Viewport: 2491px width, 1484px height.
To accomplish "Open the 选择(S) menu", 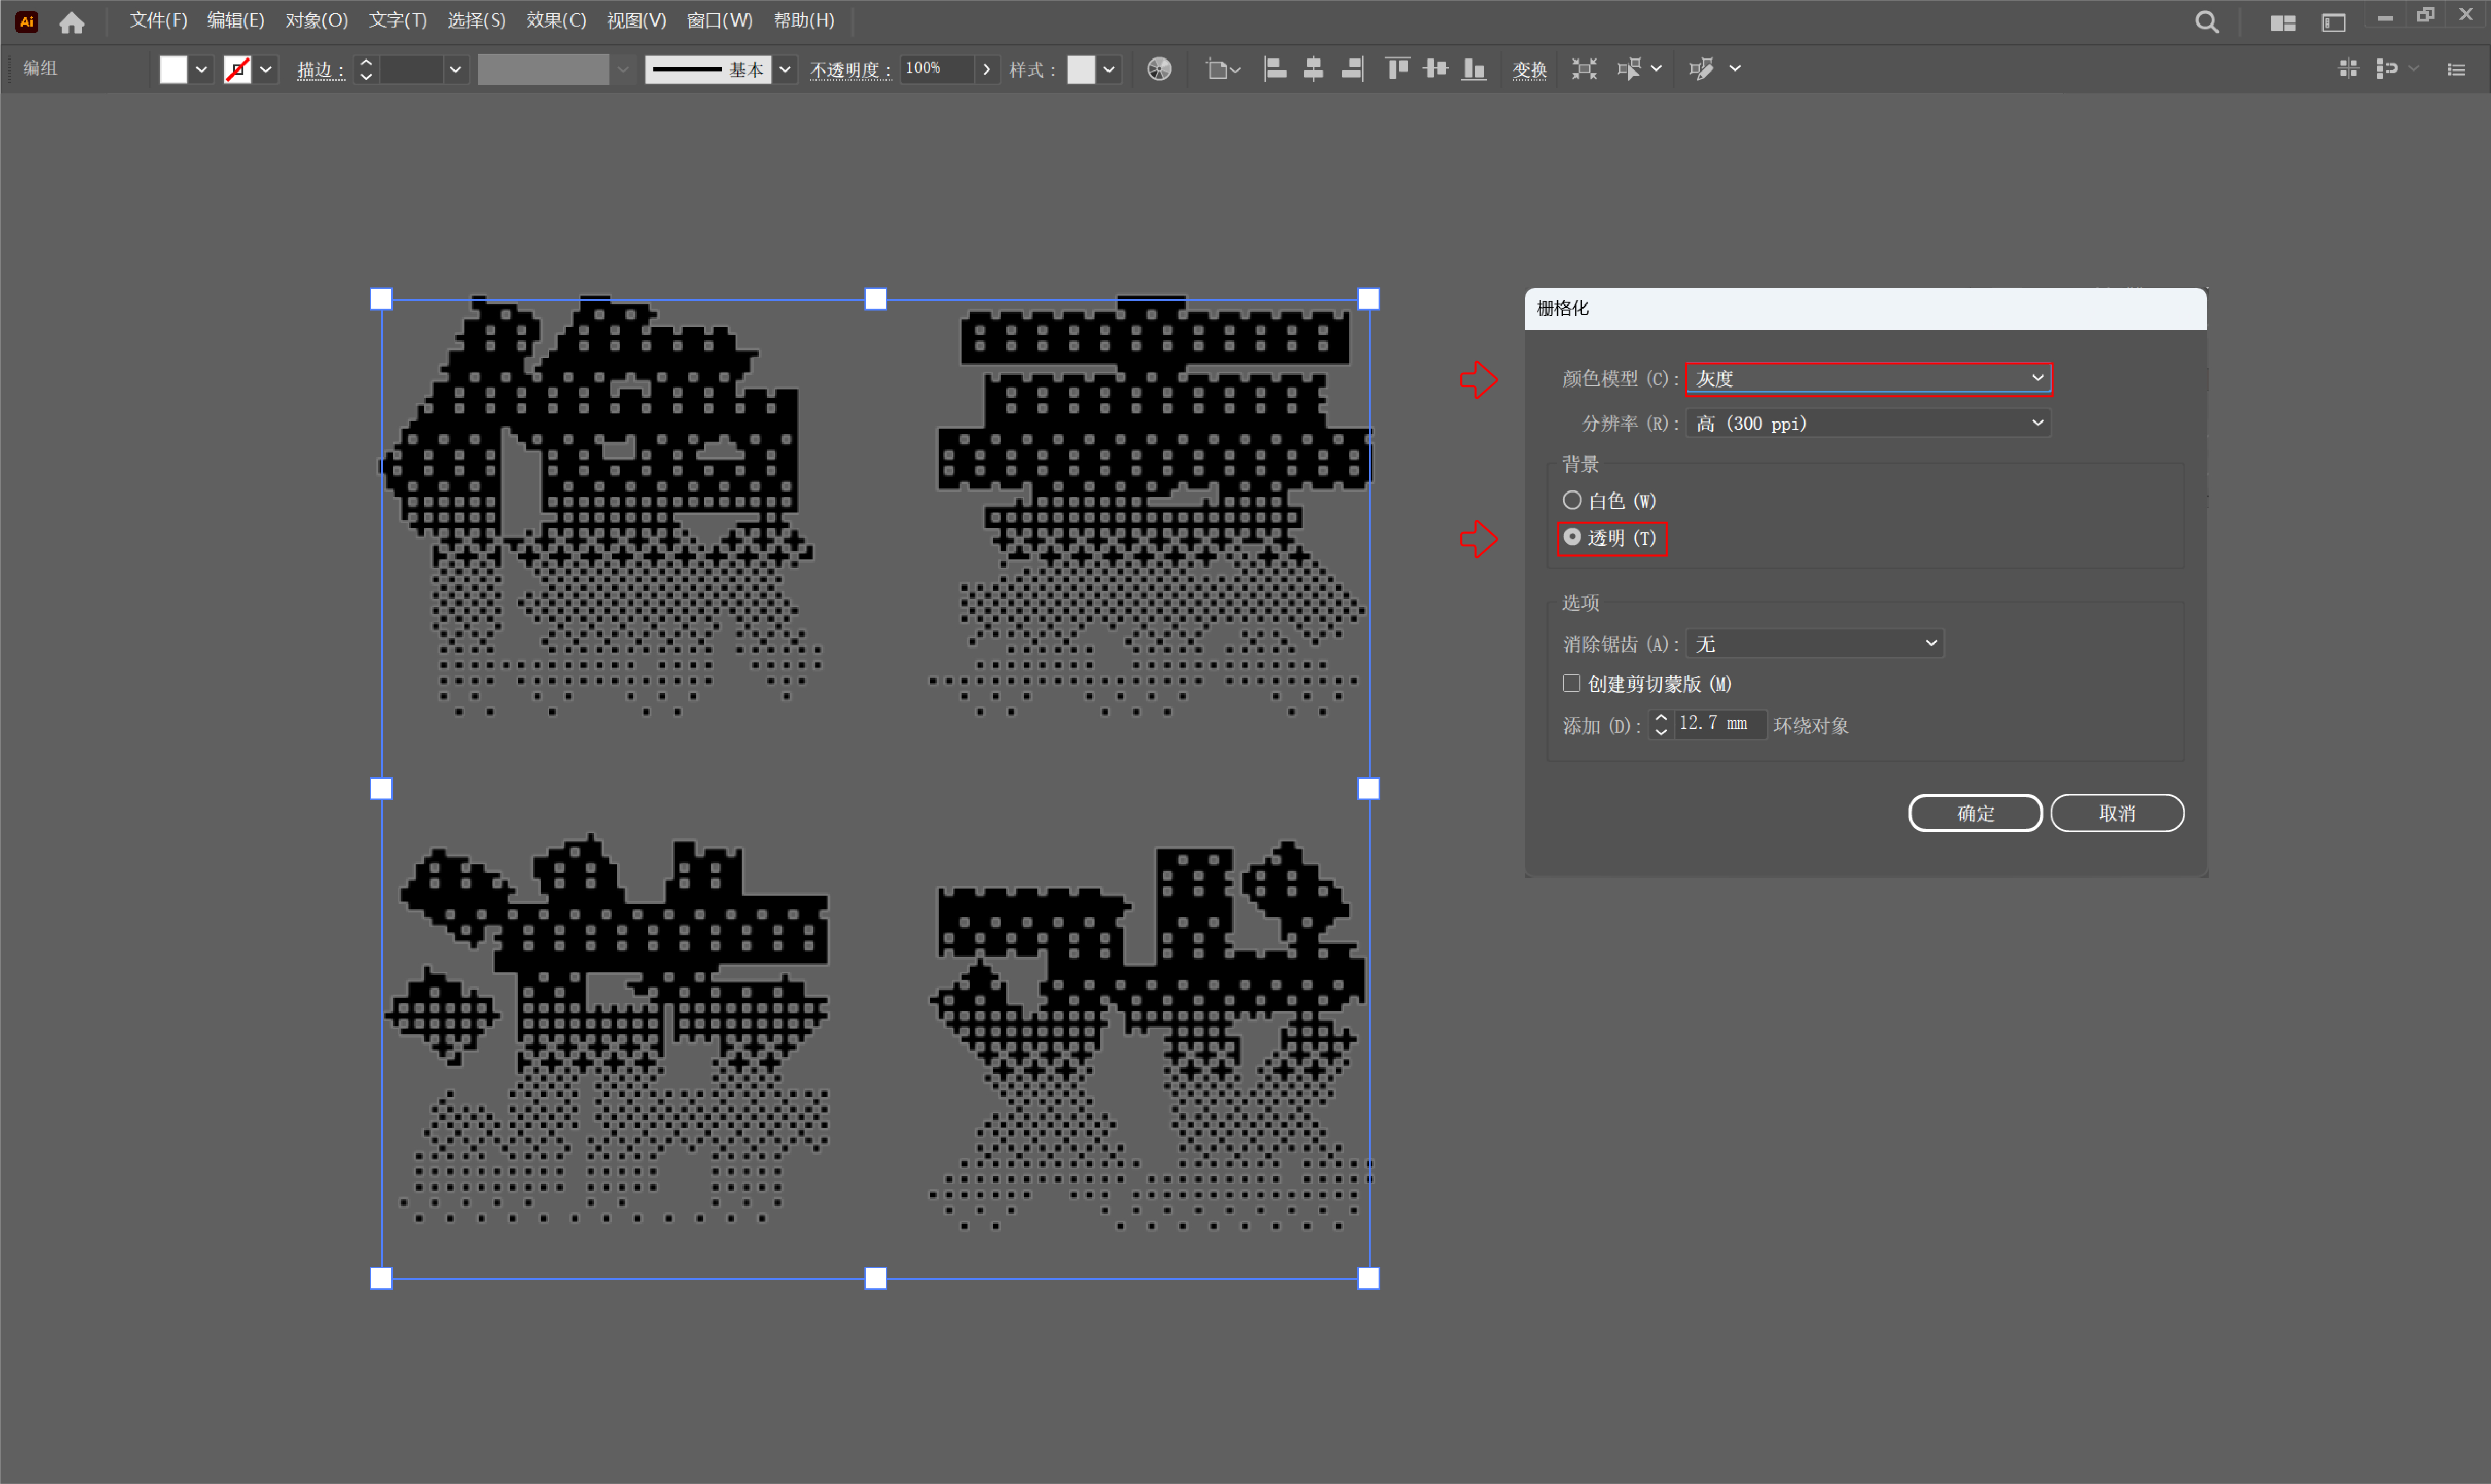I will point(476,21).
